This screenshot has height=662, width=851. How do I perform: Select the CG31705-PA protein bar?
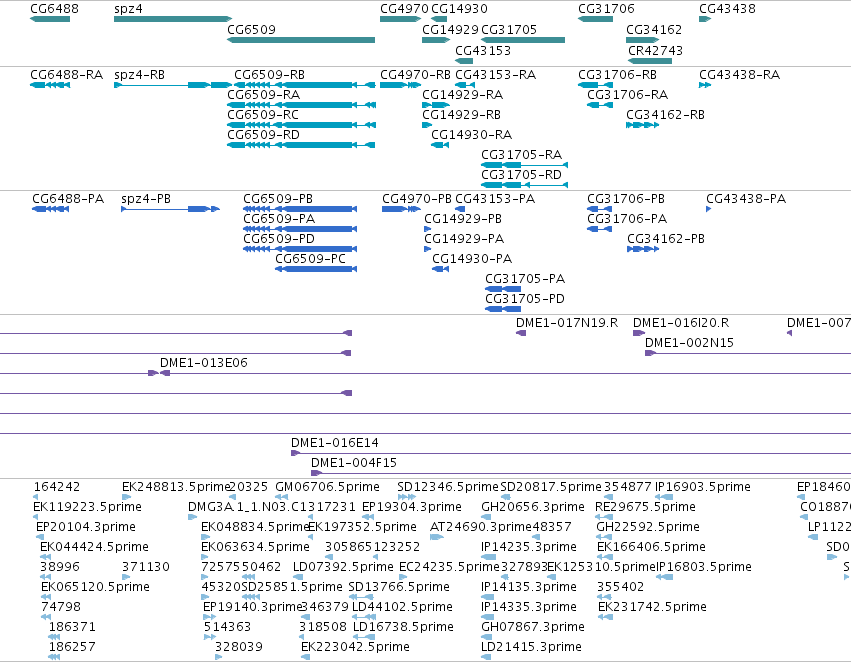(503, 289)
